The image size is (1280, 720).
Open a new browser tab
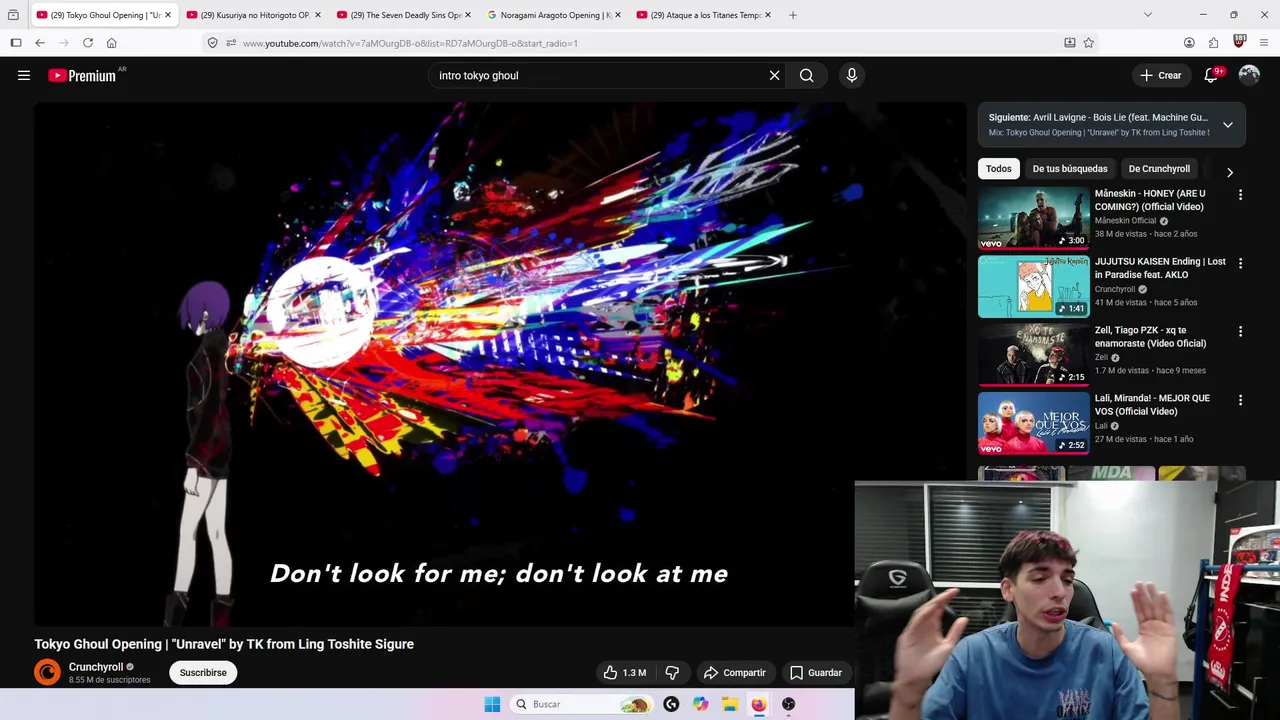pyautogui.click(x=793, y=15)
